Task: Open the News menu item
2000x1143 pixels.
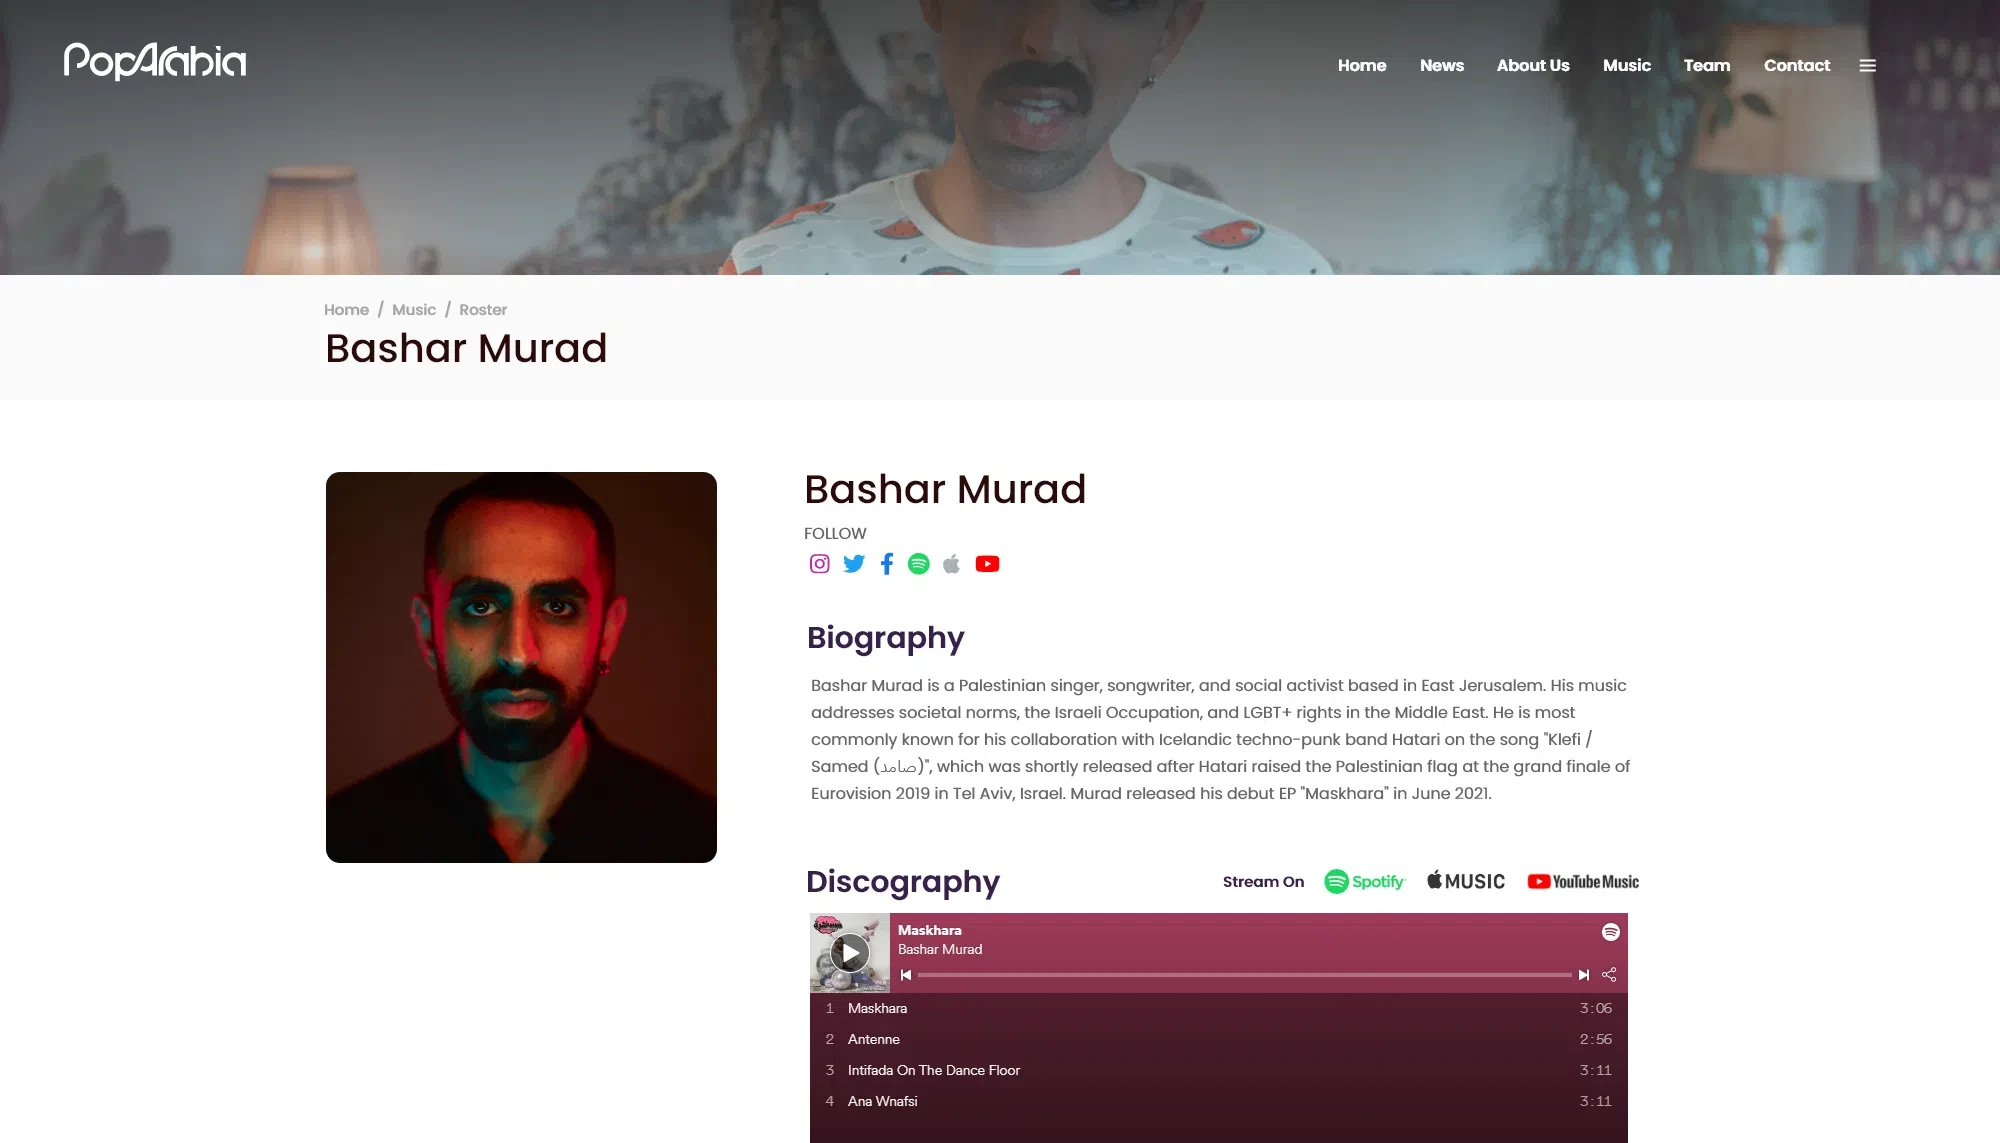Action: tap(1441, 66)
